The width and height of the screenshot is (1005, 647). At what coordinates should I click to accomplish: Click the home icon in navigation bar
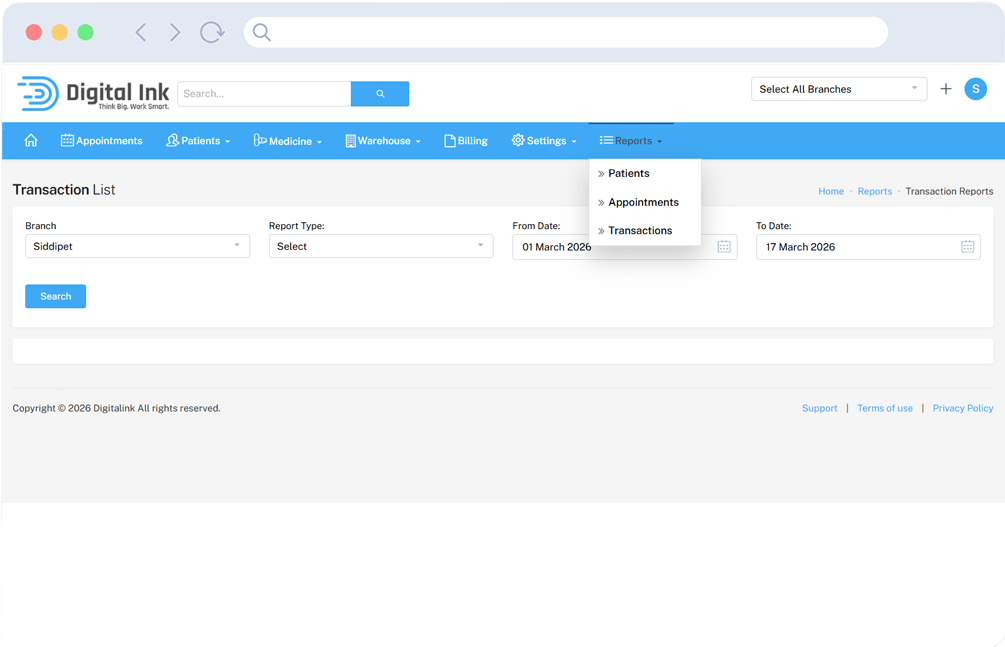coord(31,141)
